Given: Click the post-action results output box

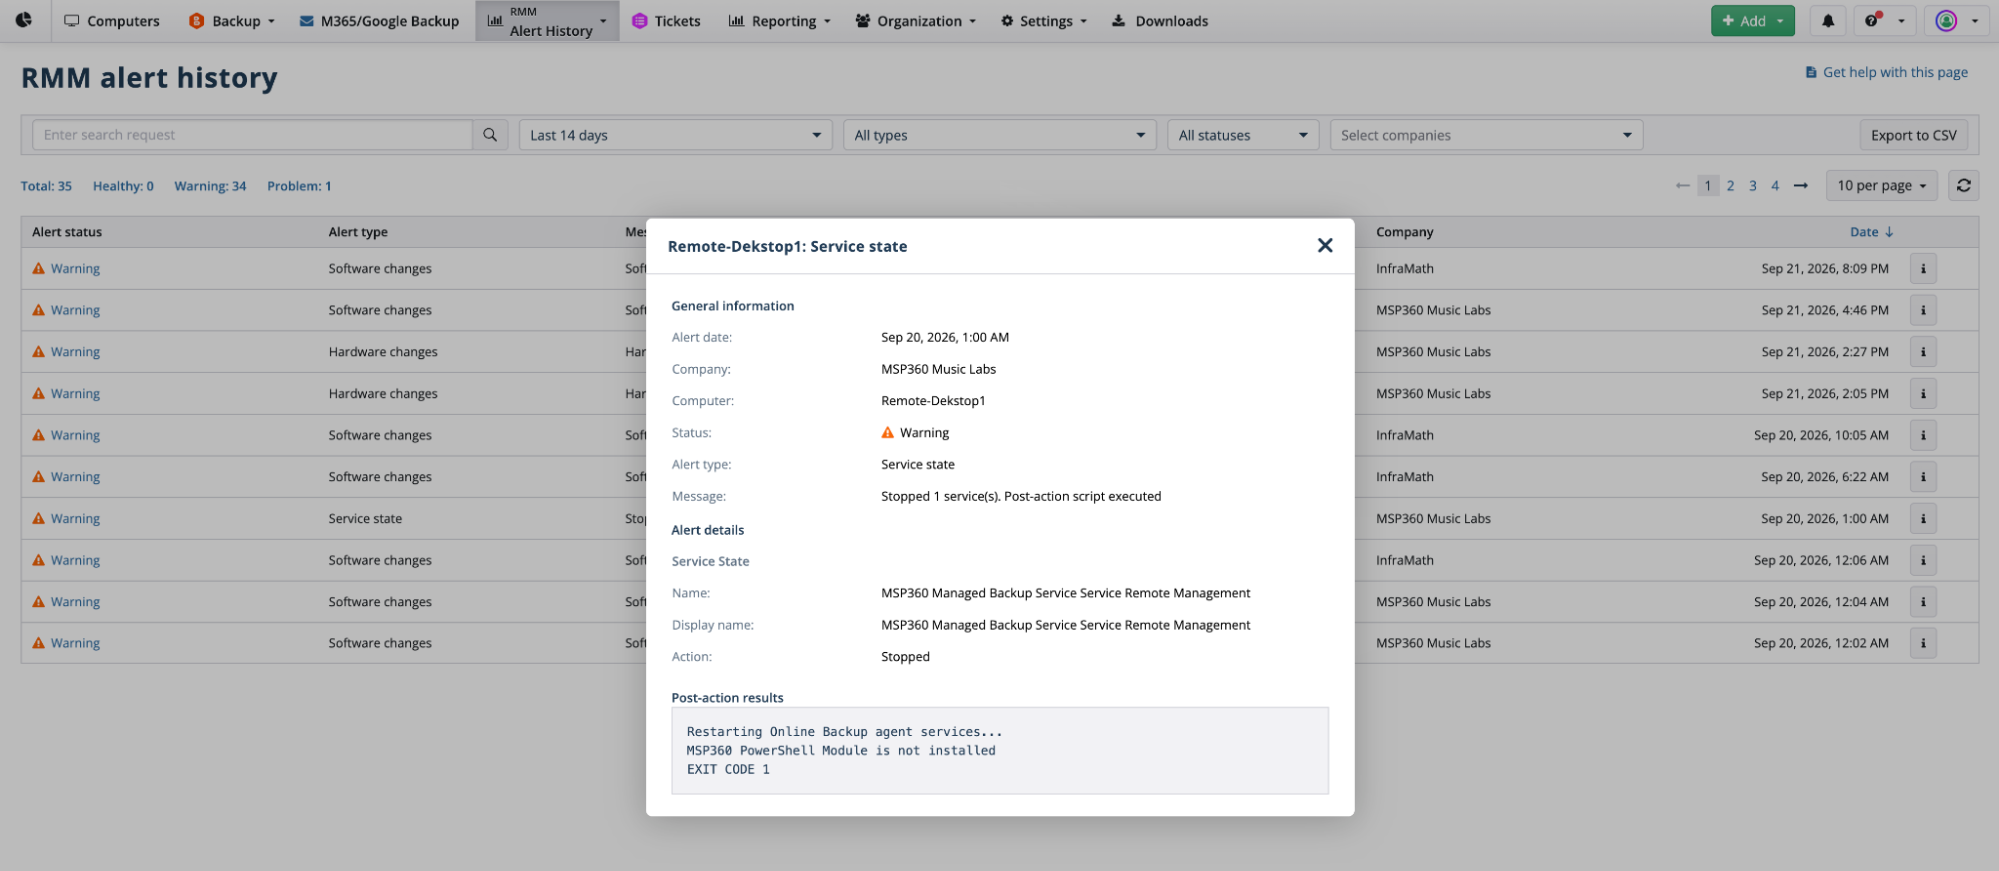Looking at the screenshot, I should pos(1000,751).
